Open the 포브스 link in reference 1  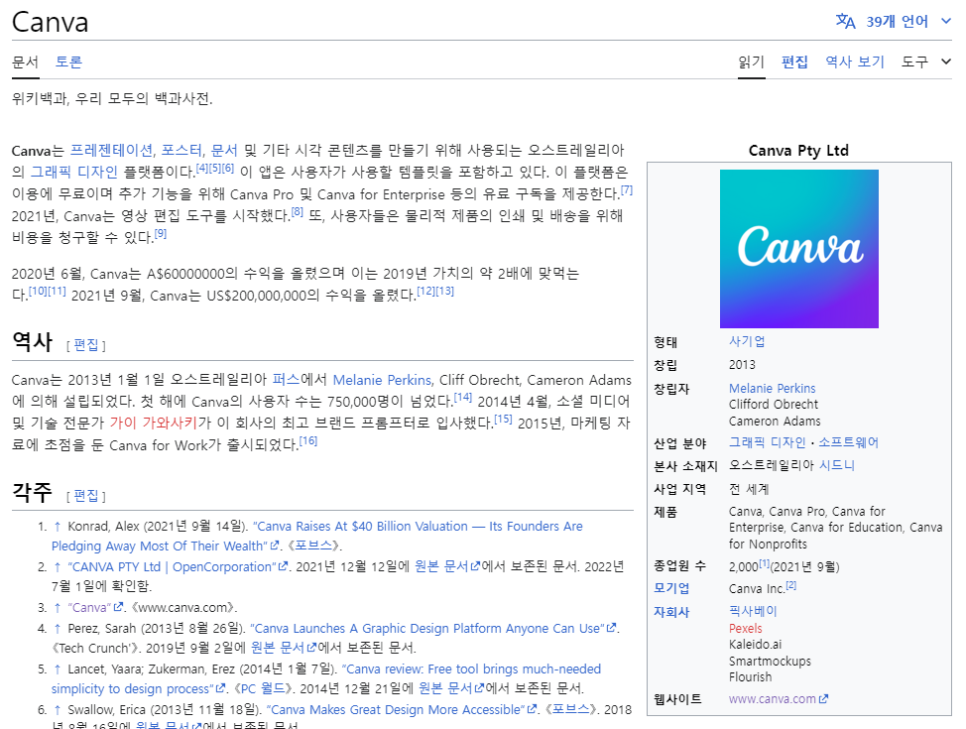tap(314, 546)
